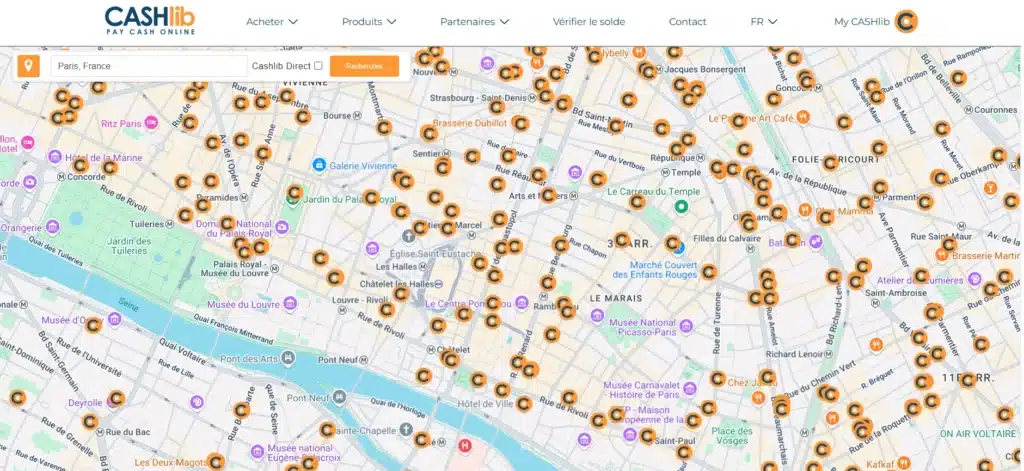Click the Musée National Picasso-Paris marker
This screenshot has height=471, width=1024.
597,315
